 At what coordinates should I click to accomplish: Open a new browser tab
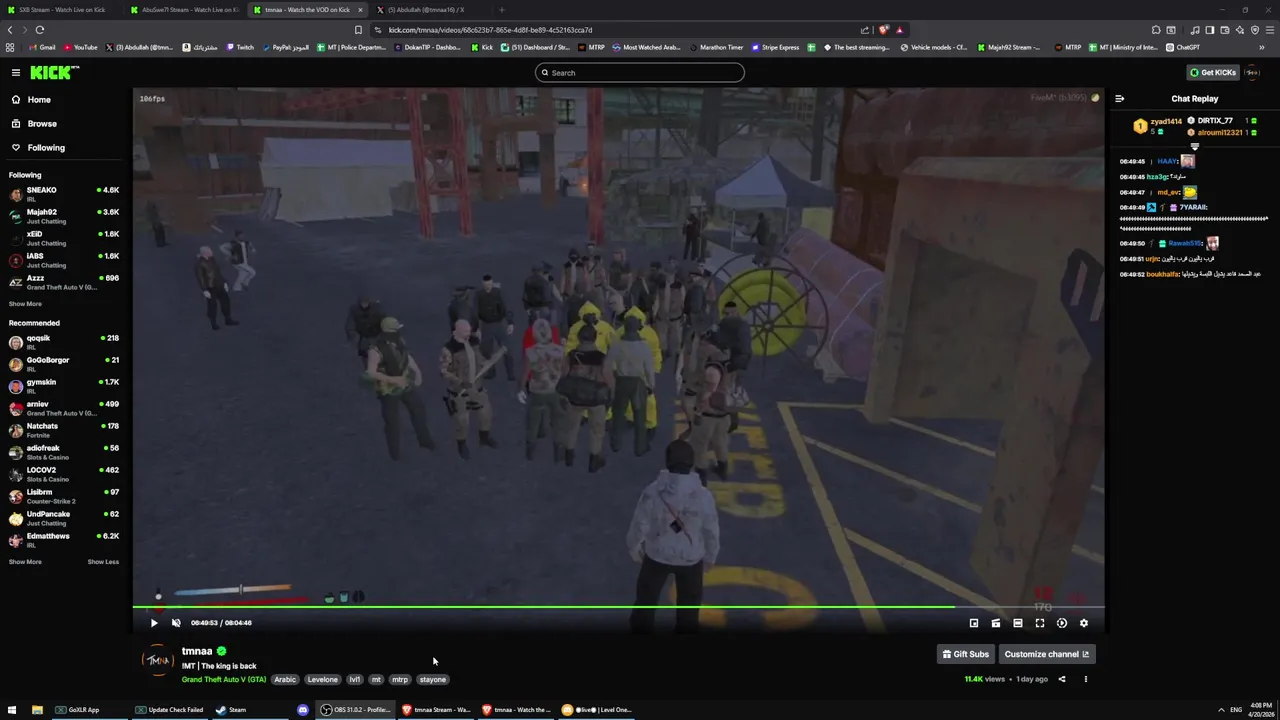[502, 10]
